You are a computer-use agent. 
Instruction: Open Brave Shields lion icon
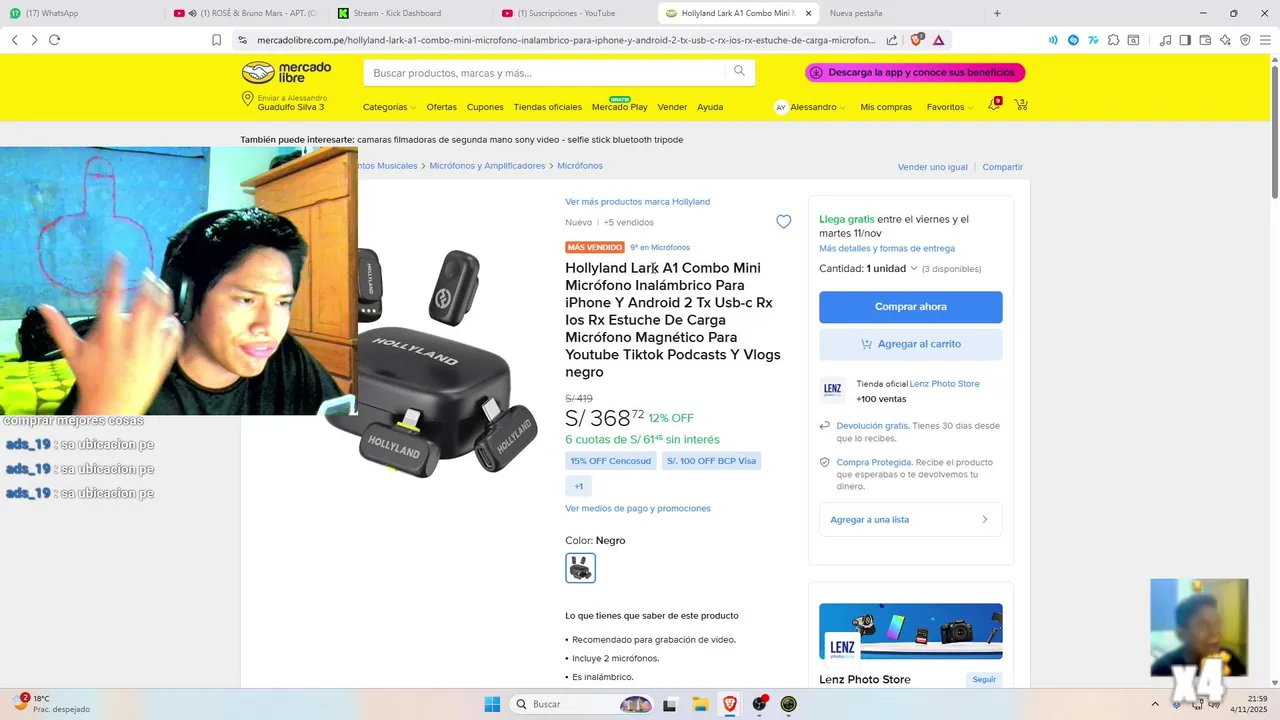point(916,40)
